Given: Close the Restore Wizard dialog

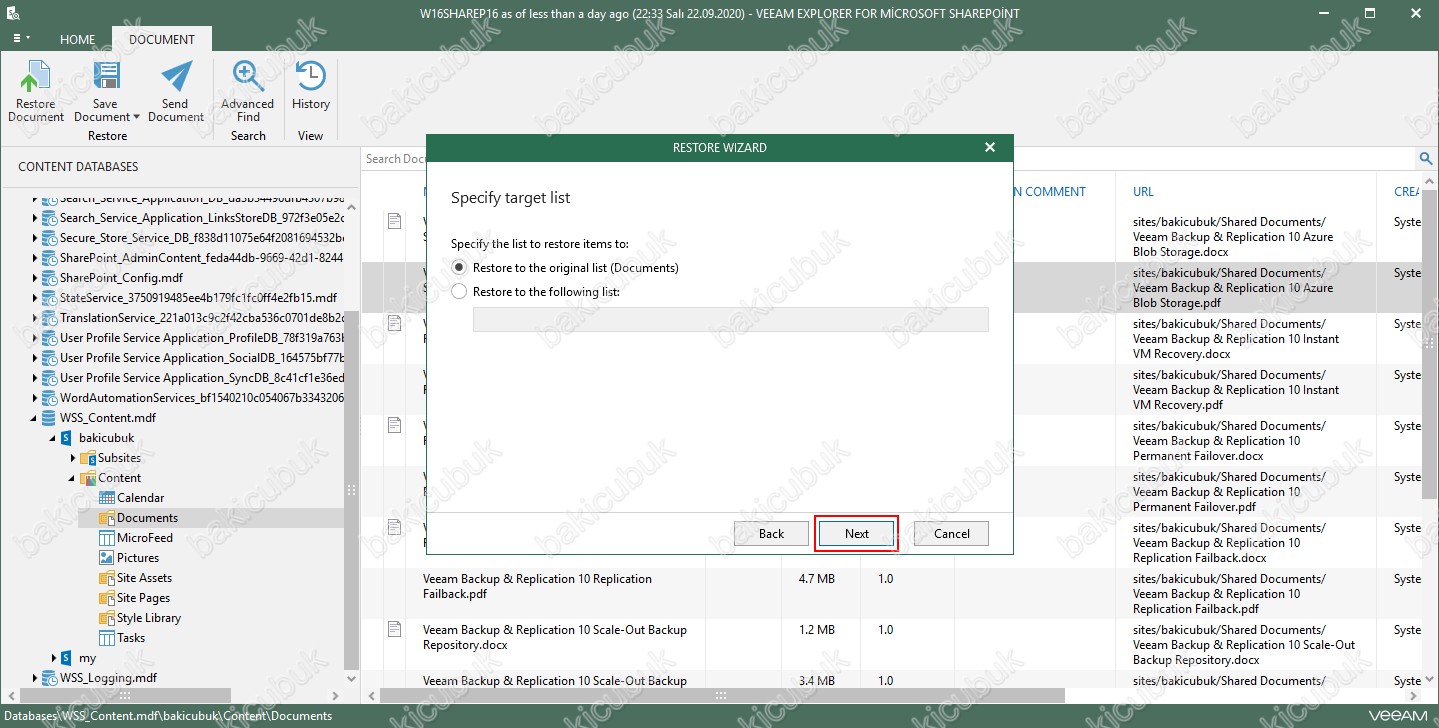Looking at the screenshot, I should (990, 147).
